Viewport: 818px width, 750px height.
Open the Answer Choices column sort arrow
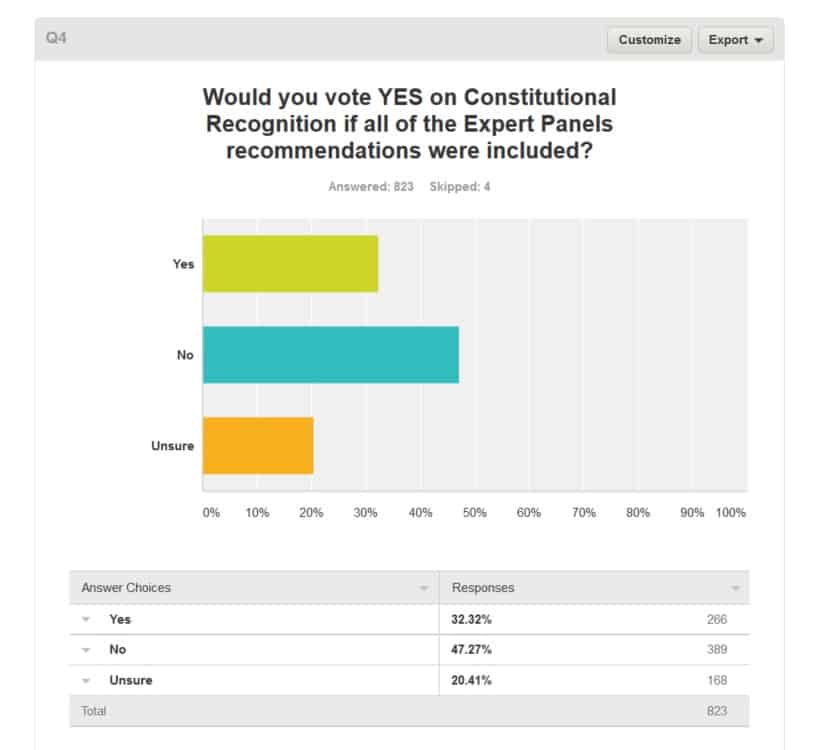(x=424, y=588)
